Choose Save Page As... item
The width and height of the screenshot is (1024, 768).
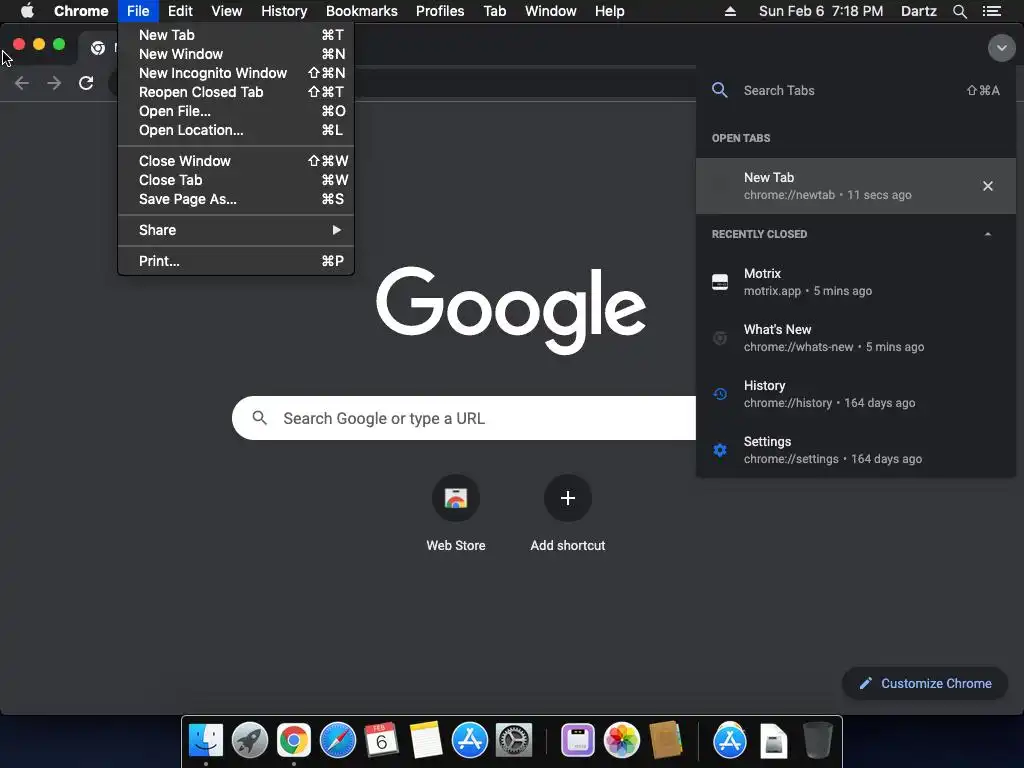(236, 199)
